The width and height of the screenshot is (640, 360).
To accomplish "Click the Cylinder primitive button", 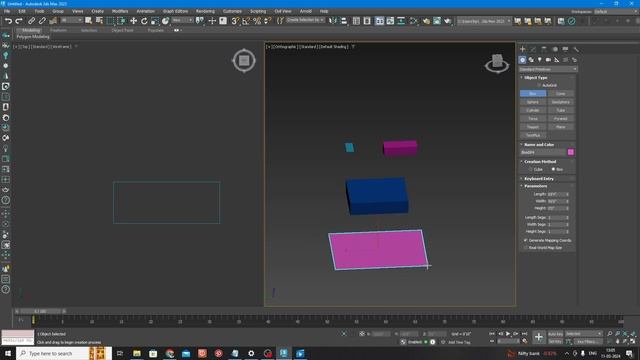I will [533, 110].
